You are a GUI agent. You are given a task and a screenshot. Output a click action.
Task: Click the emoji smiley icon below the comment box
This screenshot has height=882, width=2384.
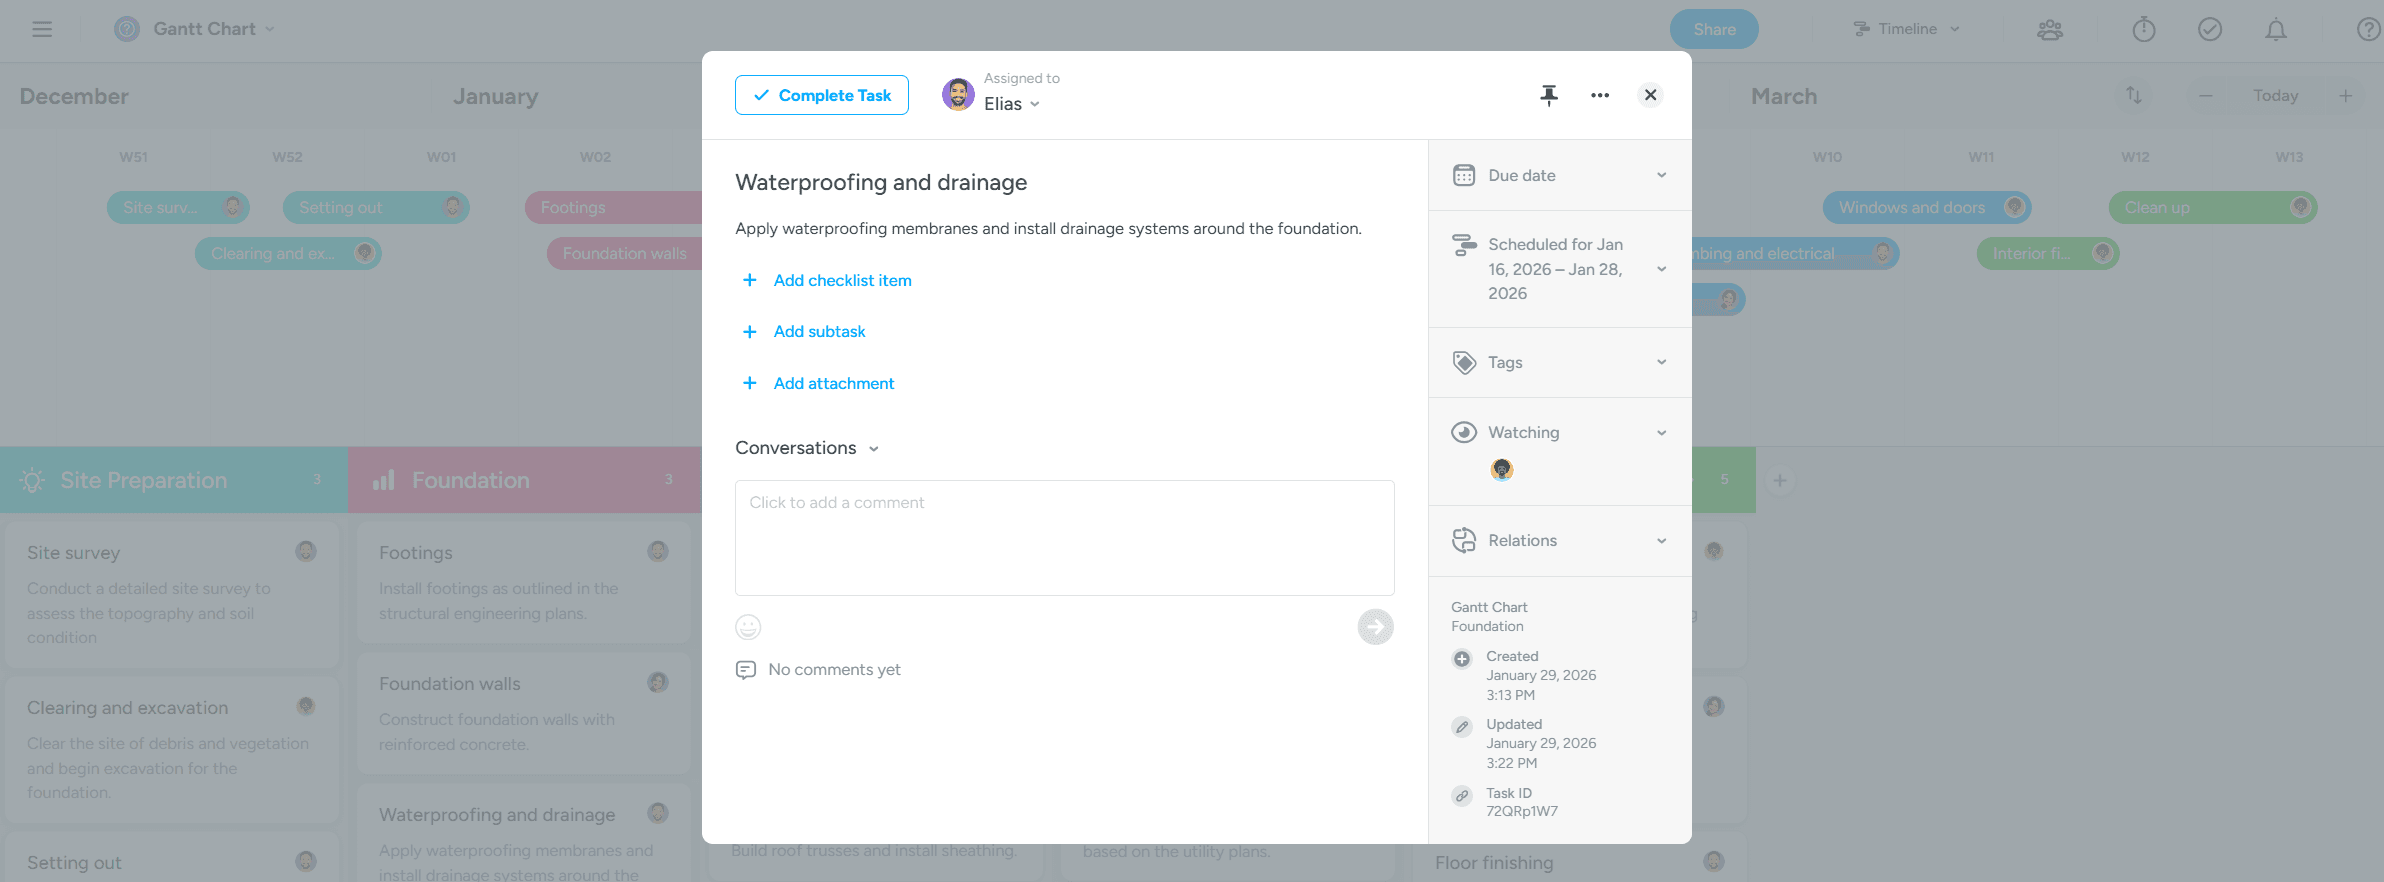[748, 627]
